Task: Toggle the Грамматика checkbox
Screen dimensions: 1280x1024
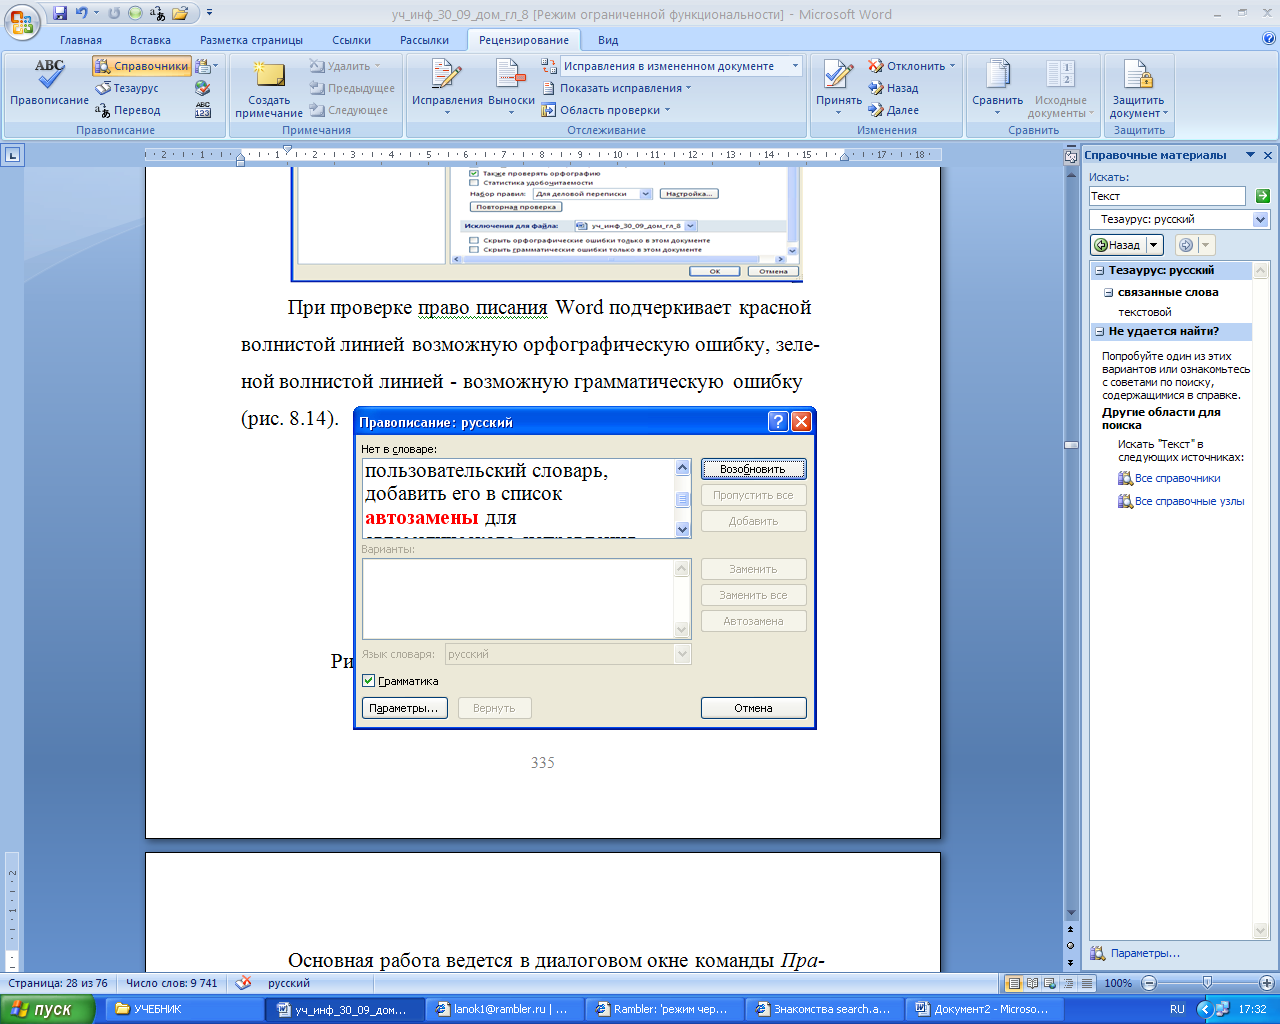Action: (x=368, y=681)
